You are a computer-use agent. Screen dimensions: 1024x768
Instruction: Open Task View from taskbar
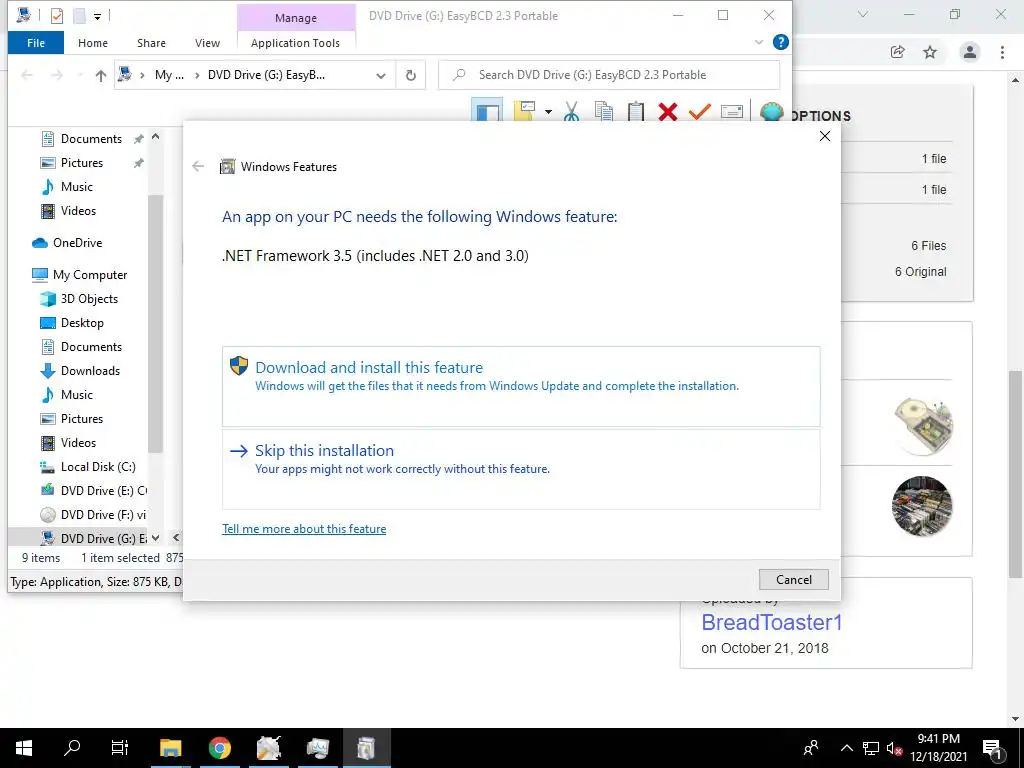[x=120, y=748]
